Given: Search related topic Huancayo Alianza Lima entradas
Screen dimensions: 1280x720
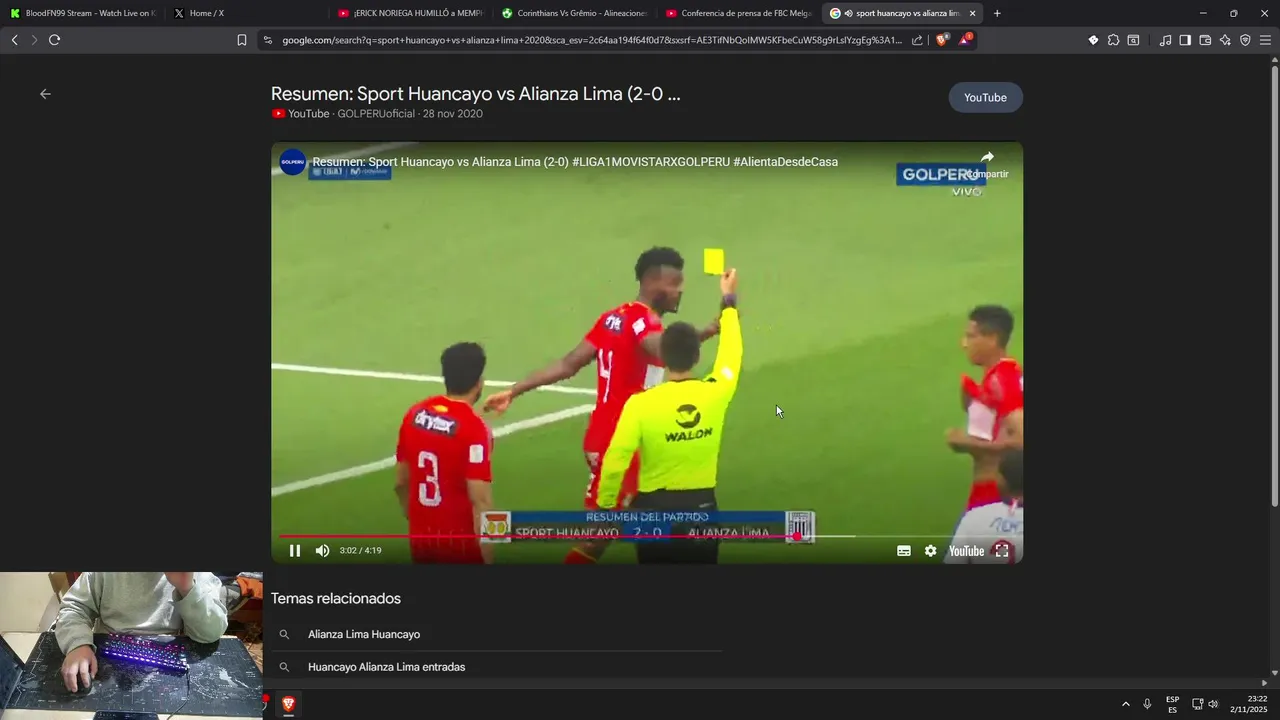Looking at the screenshot, I should 496,667.
